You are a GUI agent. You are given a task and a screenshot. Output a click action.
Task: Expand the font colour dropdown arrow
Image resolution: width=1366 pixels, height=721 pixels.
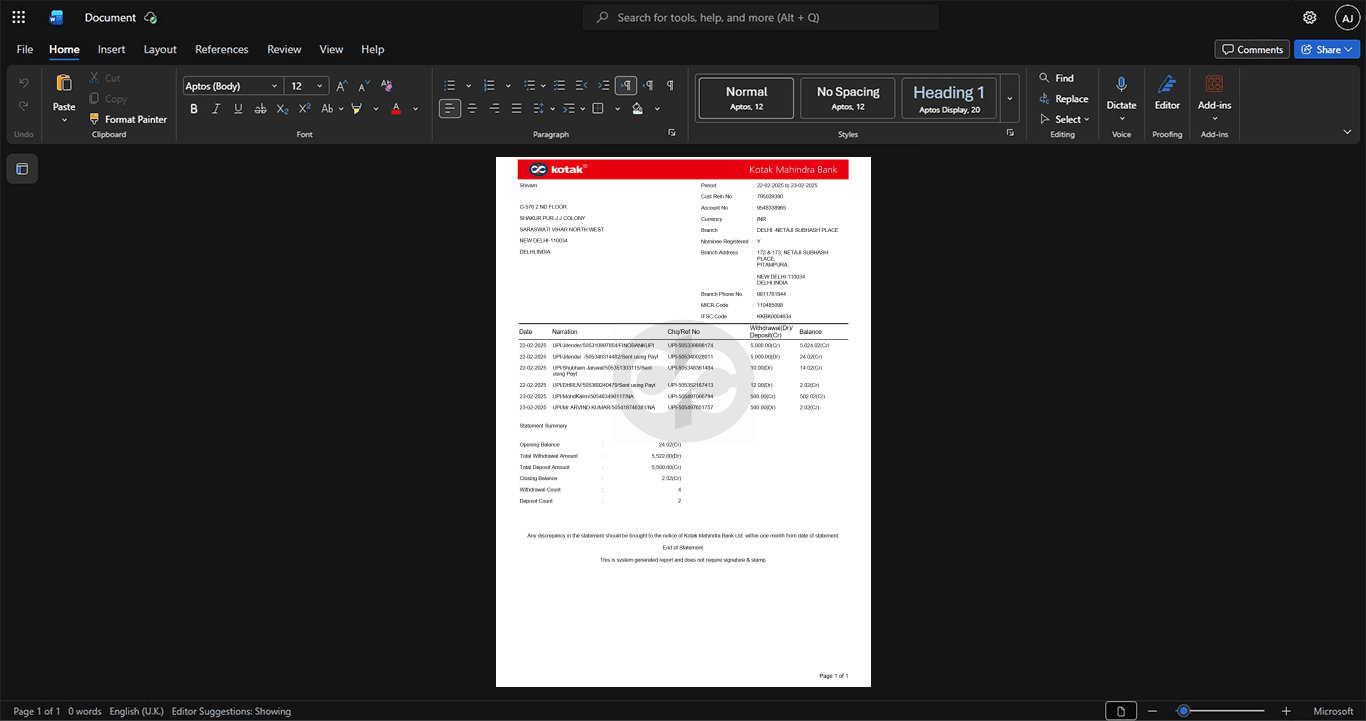point(416,109)
